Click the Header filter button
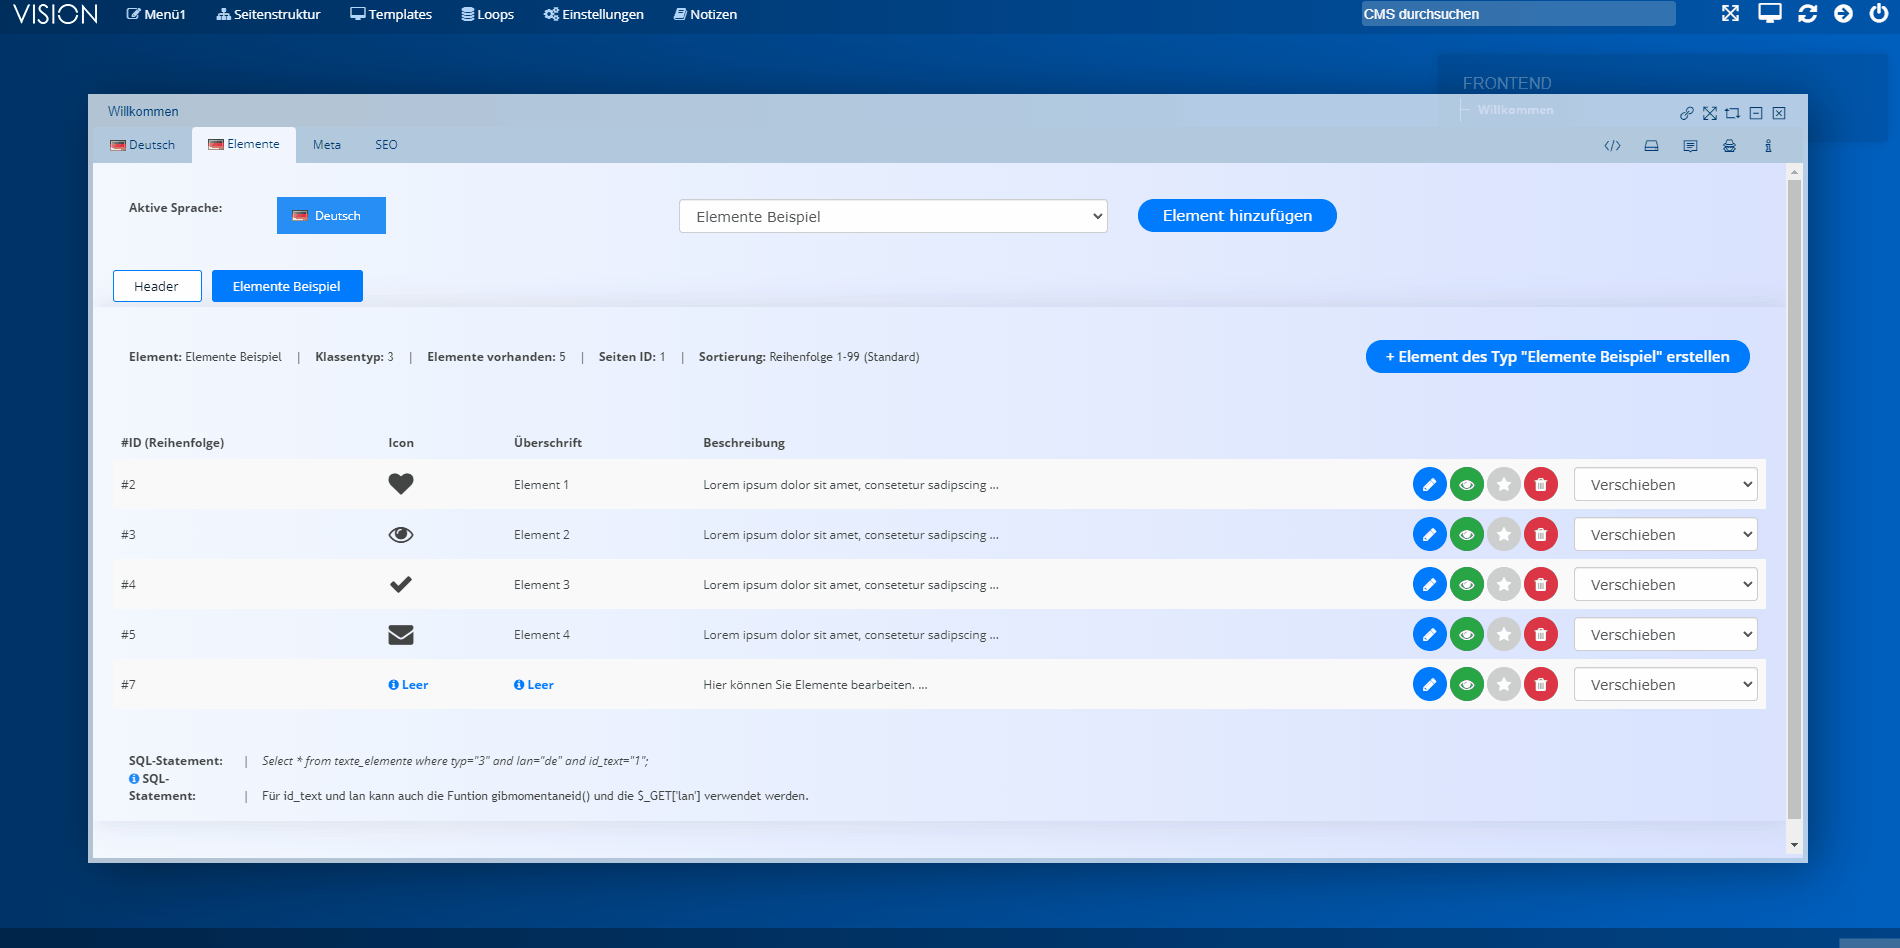1900x948 pixels. 157,286
